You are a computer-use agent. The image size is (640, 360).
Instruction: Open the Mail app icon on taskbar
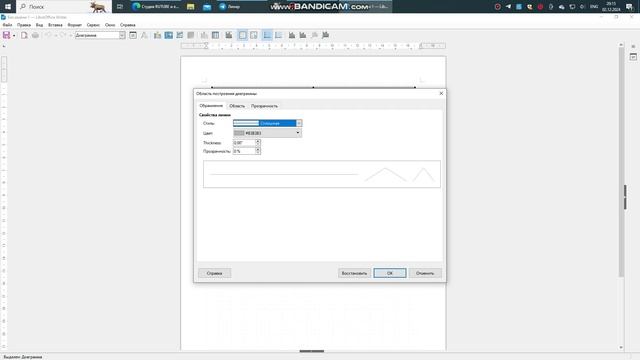coord(207,7)
